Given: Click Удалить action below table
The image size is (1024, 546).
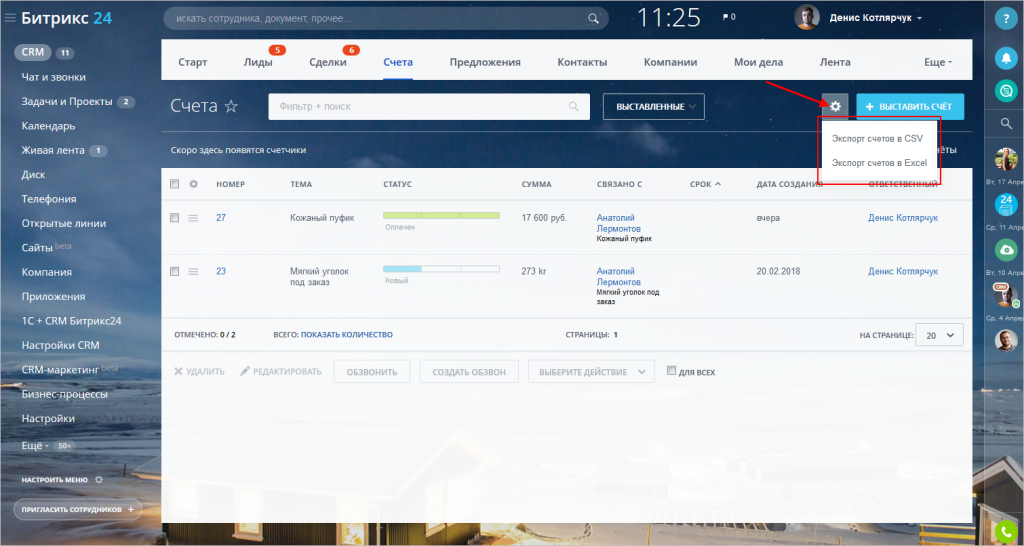Looking at the screenshot, I should pyautogui.click(x=199, y=372).
